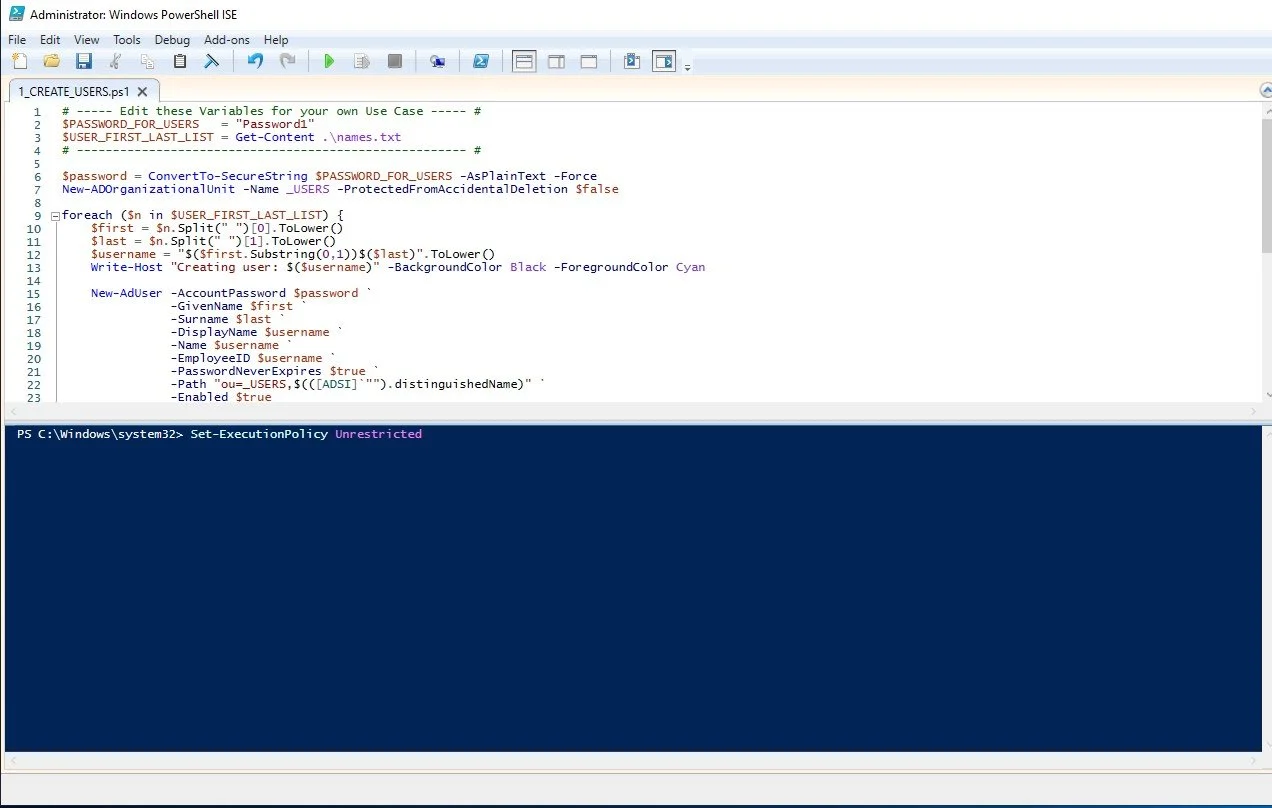Click the Show Command Add-on icon

[664, 62]
